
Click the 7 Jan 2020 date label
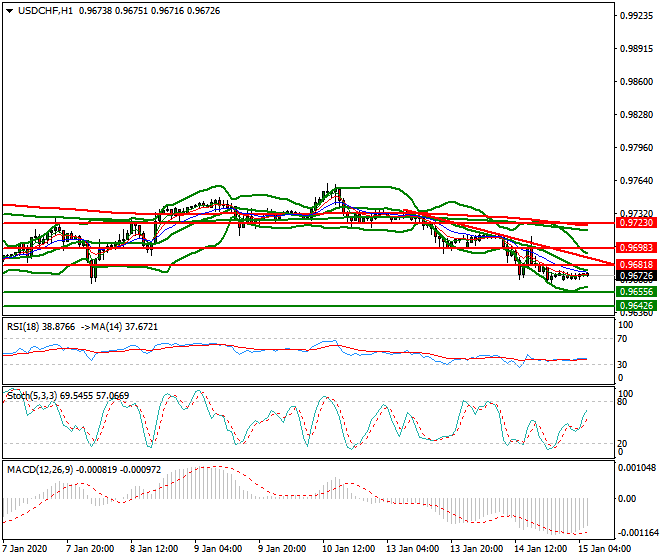(26, 549)
